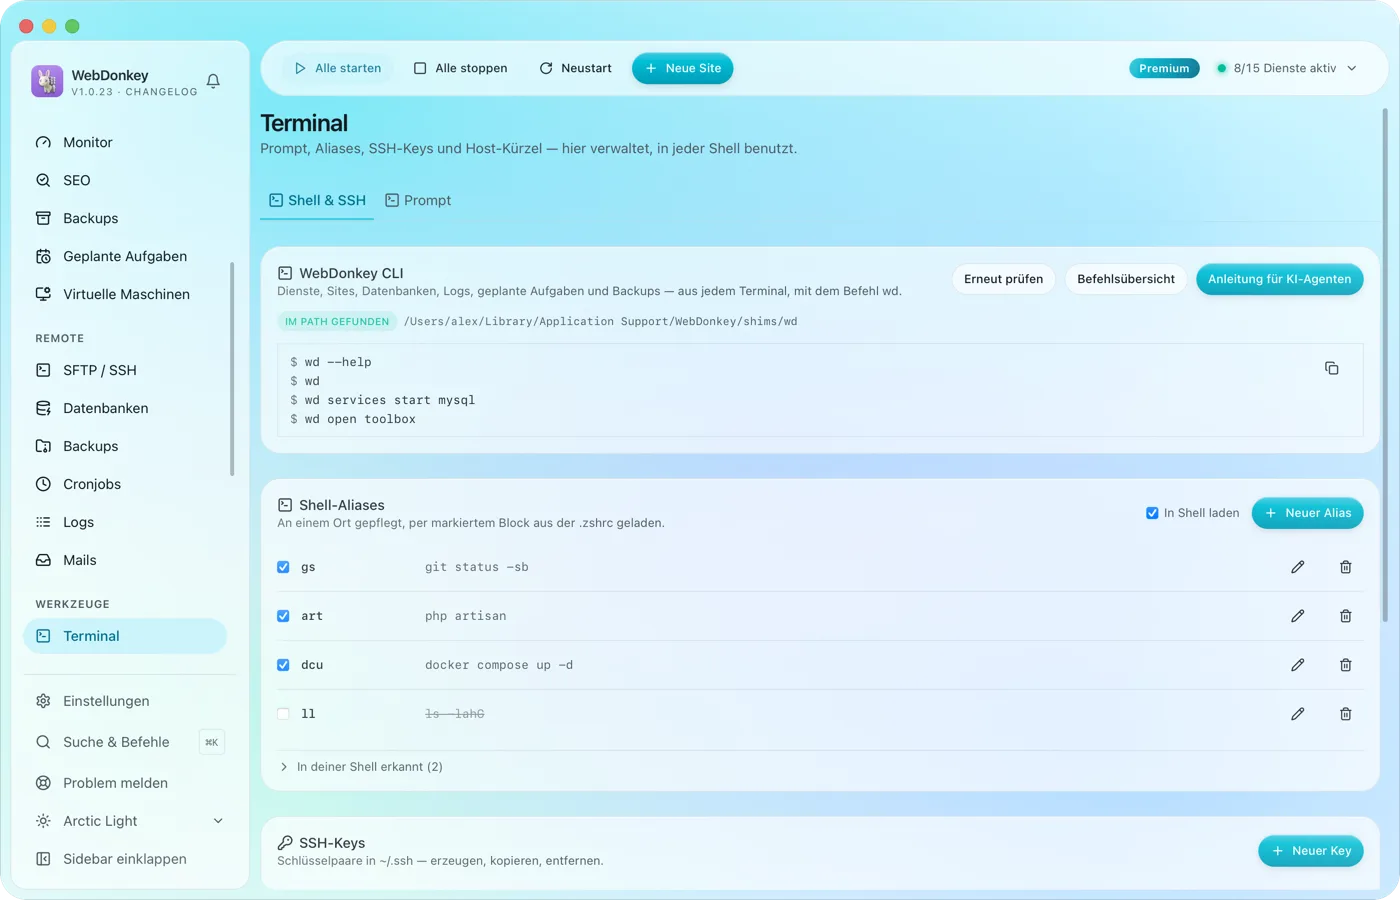Open Monitor from the sidebar
Viewport: 1400px width, 900px height.
tap(125, 142)
